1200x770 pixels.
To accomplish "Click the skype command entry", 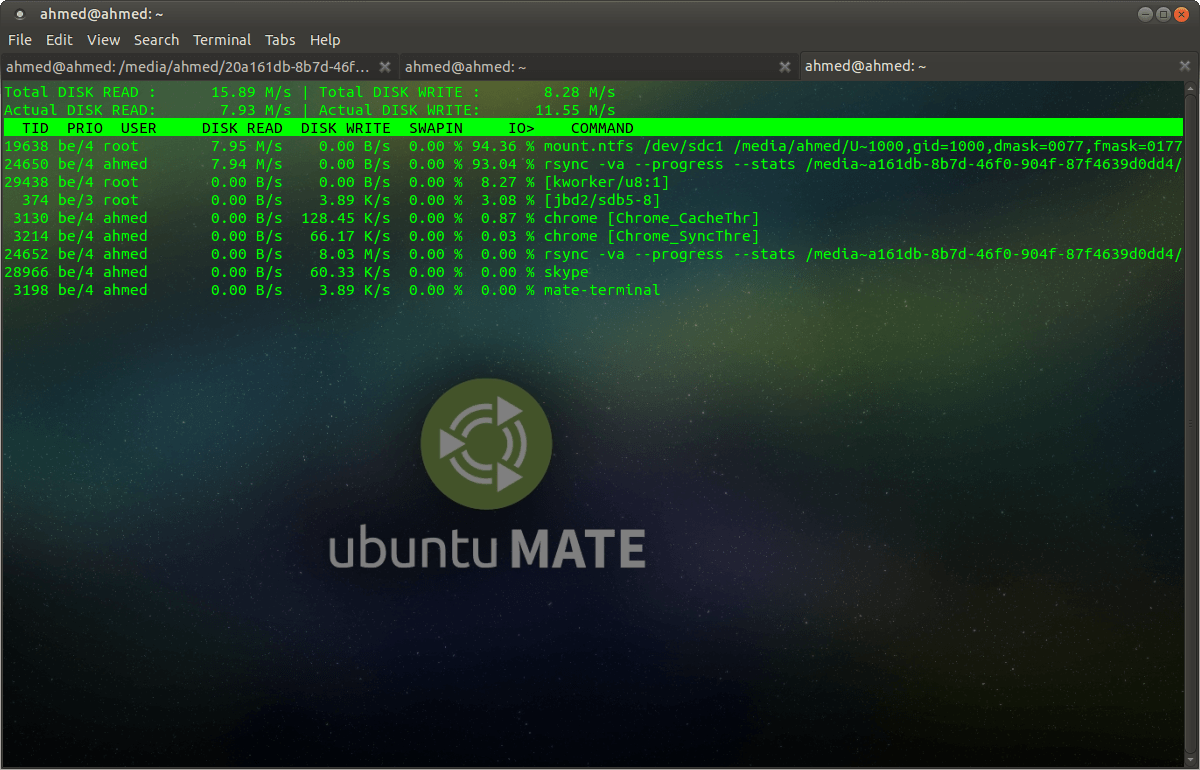I will click(x=566, y=272).
